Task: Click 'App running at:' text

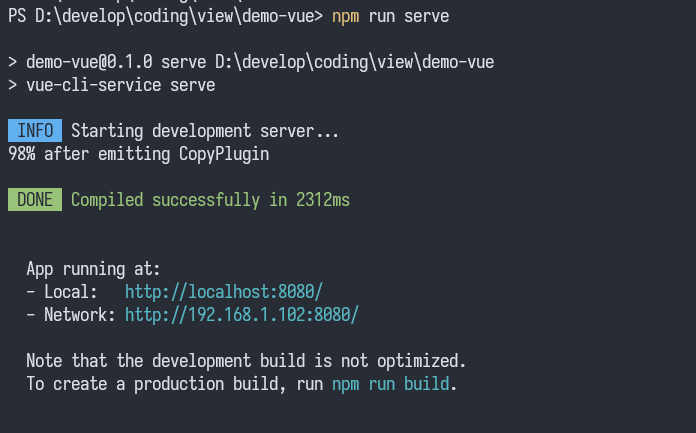Action: [93, 269]
